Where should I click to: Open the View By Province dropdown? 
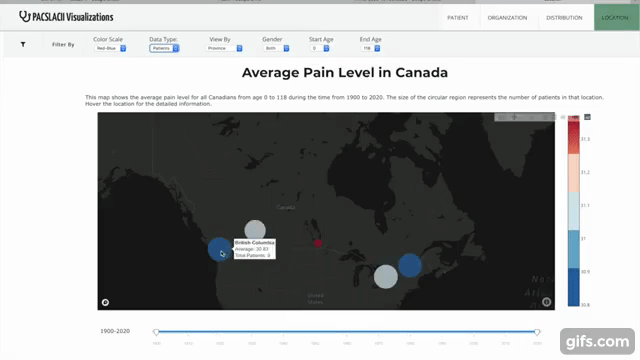pyautogui.click(x=224, y=48)
